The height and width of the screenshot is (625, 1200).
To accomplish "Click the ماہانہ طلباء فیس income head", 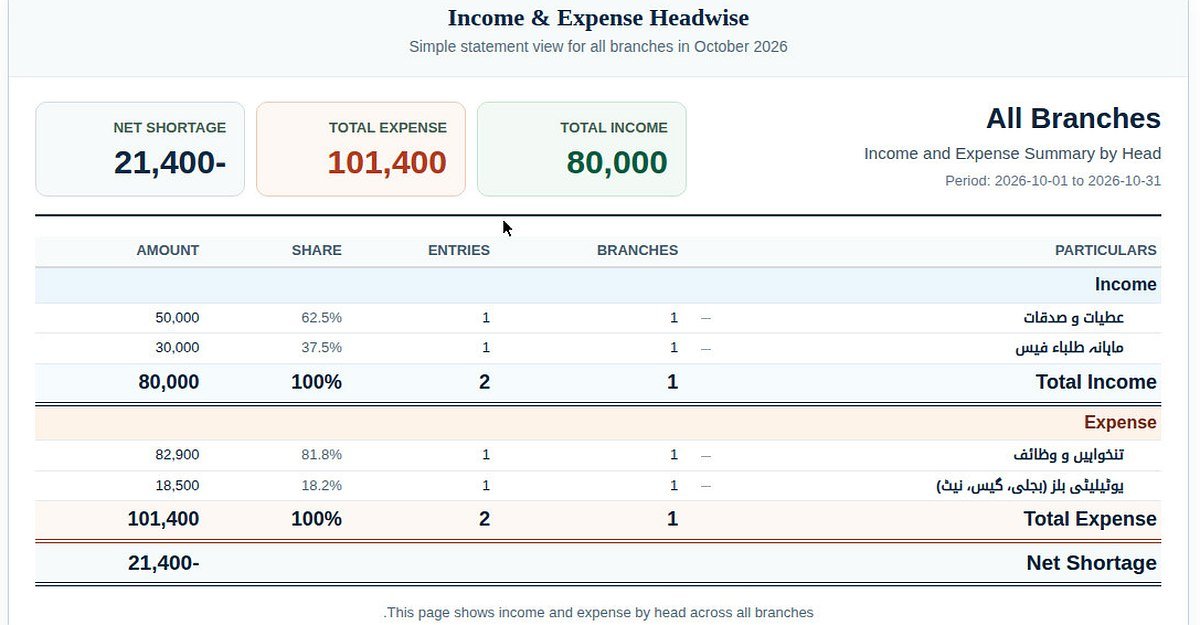I will pyautogui.click(x=1070, y=348).
